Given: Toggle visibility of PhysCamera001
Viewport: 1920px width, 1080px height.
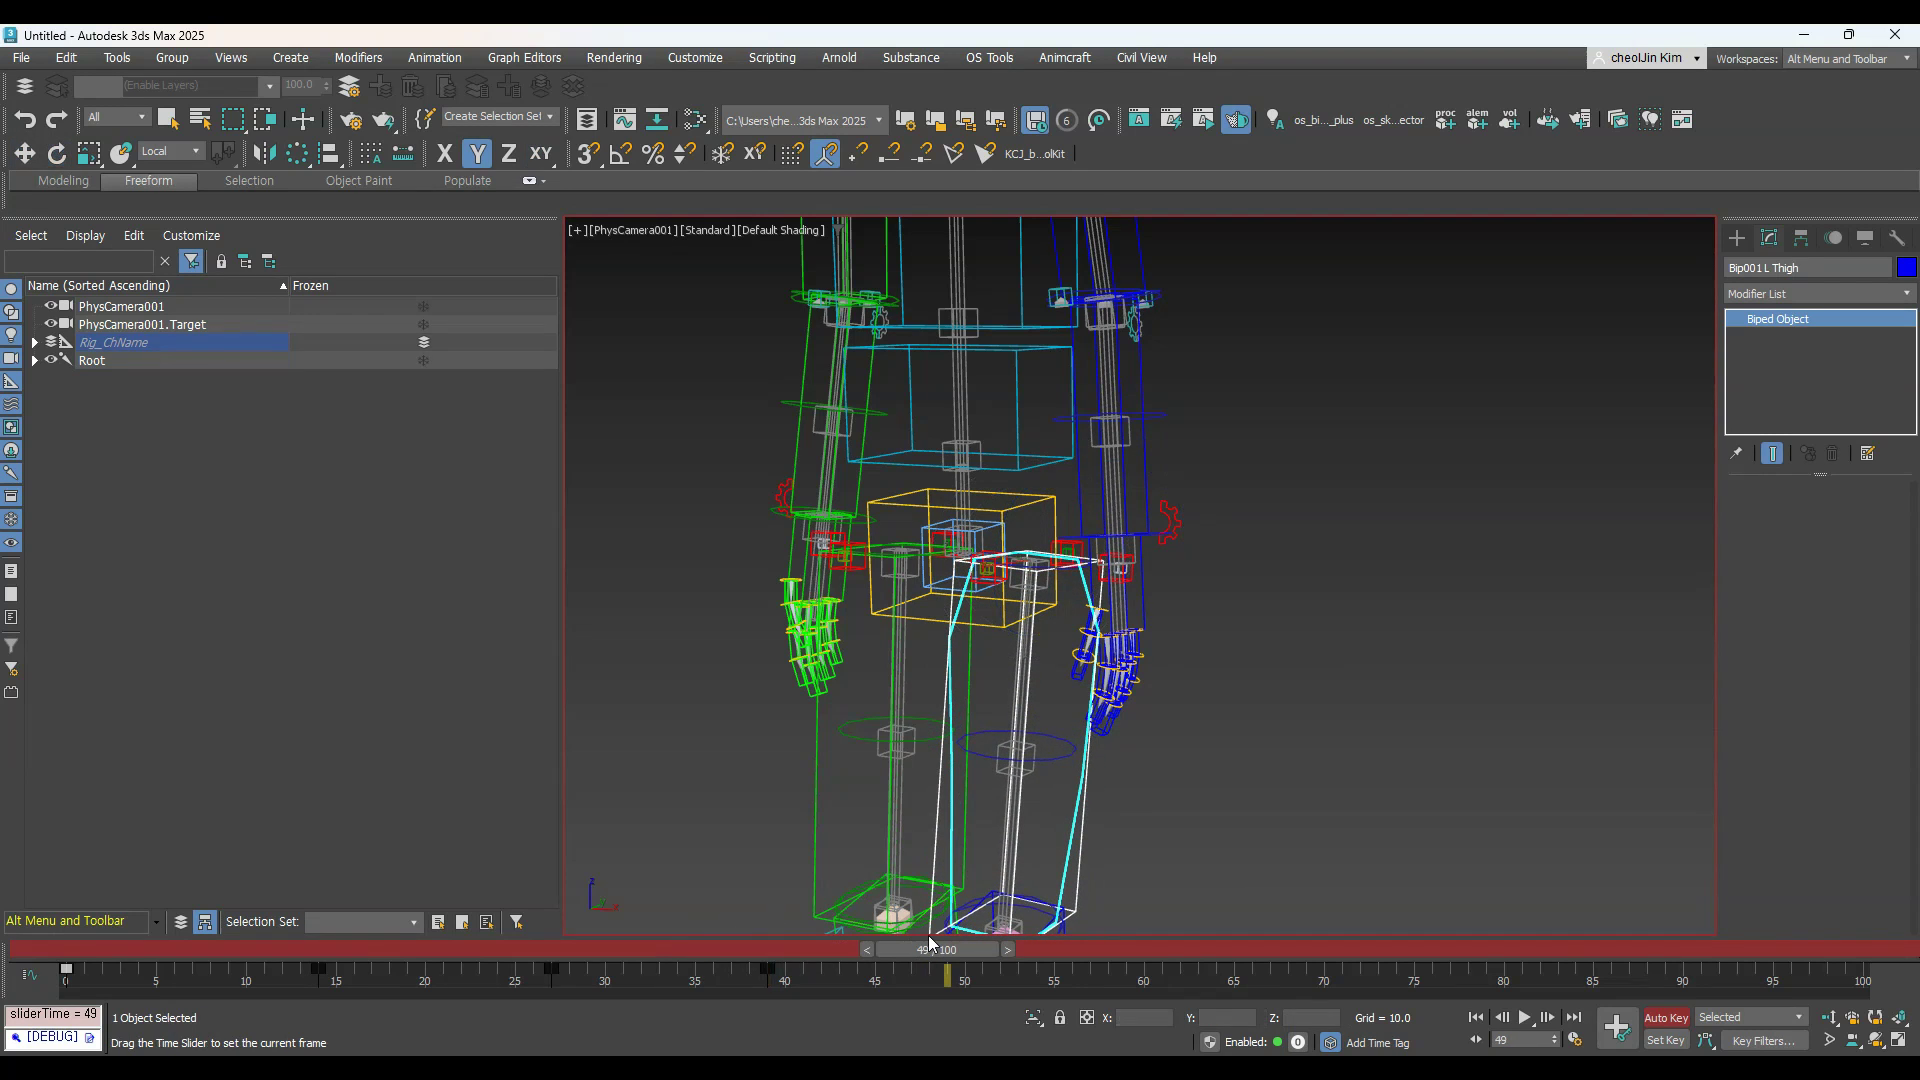Looking at the screenshot, I should pos(50,306).
